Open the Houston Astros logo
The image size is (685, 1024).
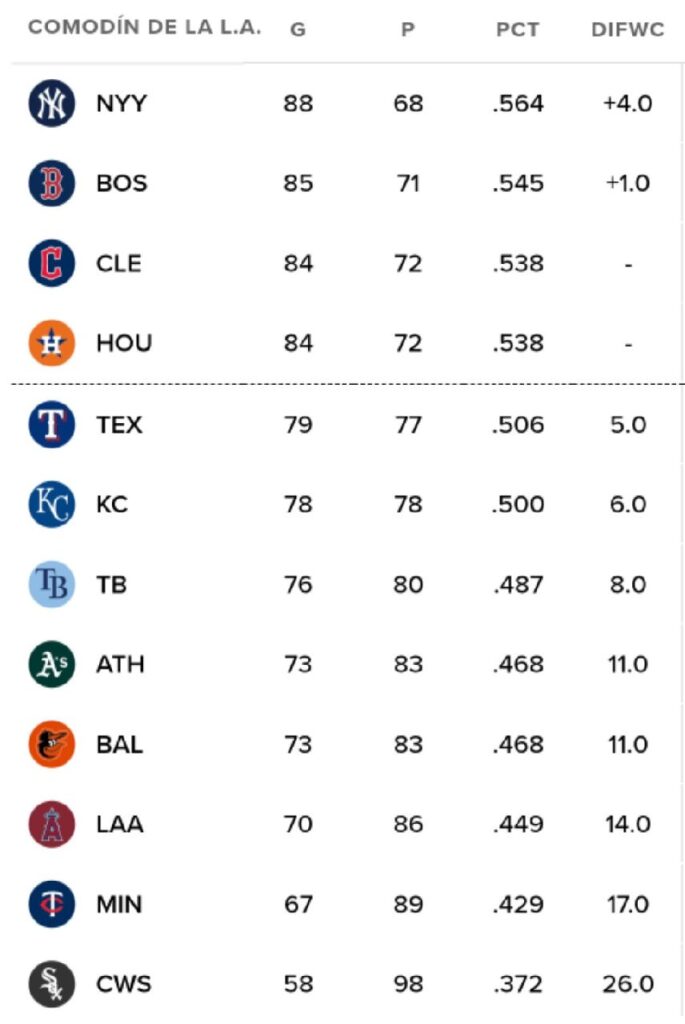52,344
